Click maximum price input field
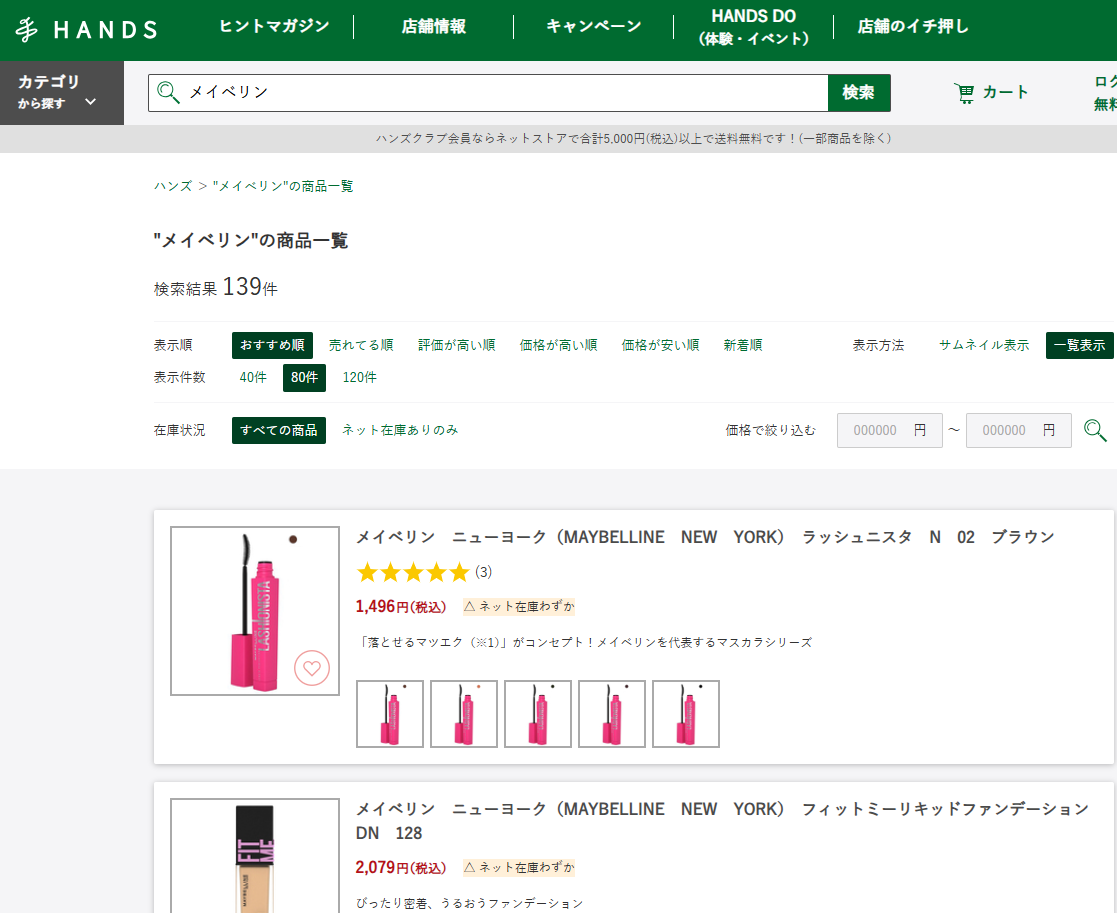The image size is (1117, 913). pos(1019,430)
